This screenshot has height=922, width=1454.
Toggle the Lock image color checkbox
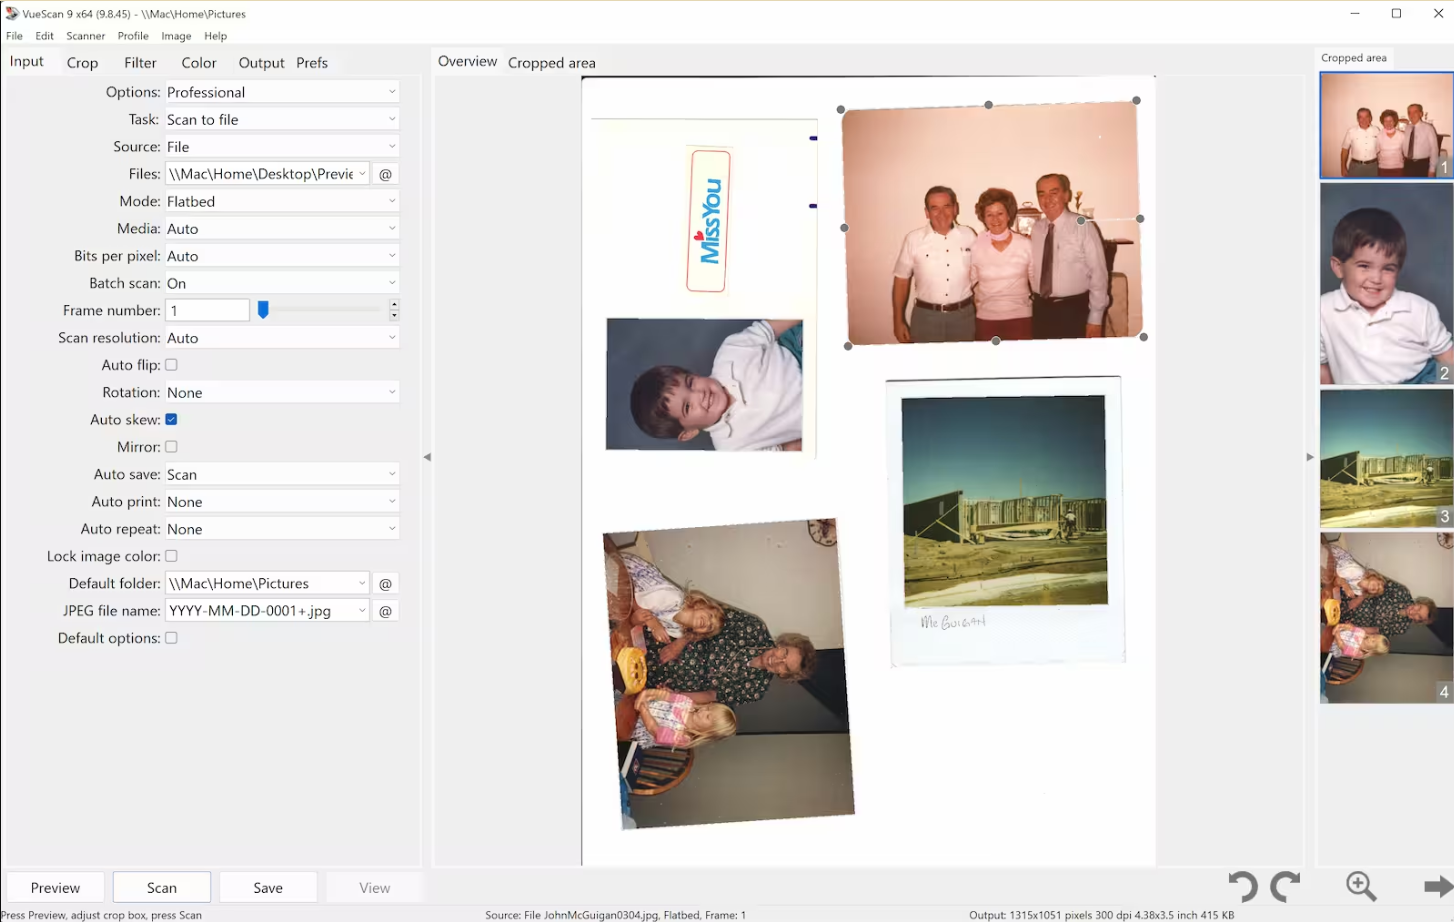(x=171, y=556)
